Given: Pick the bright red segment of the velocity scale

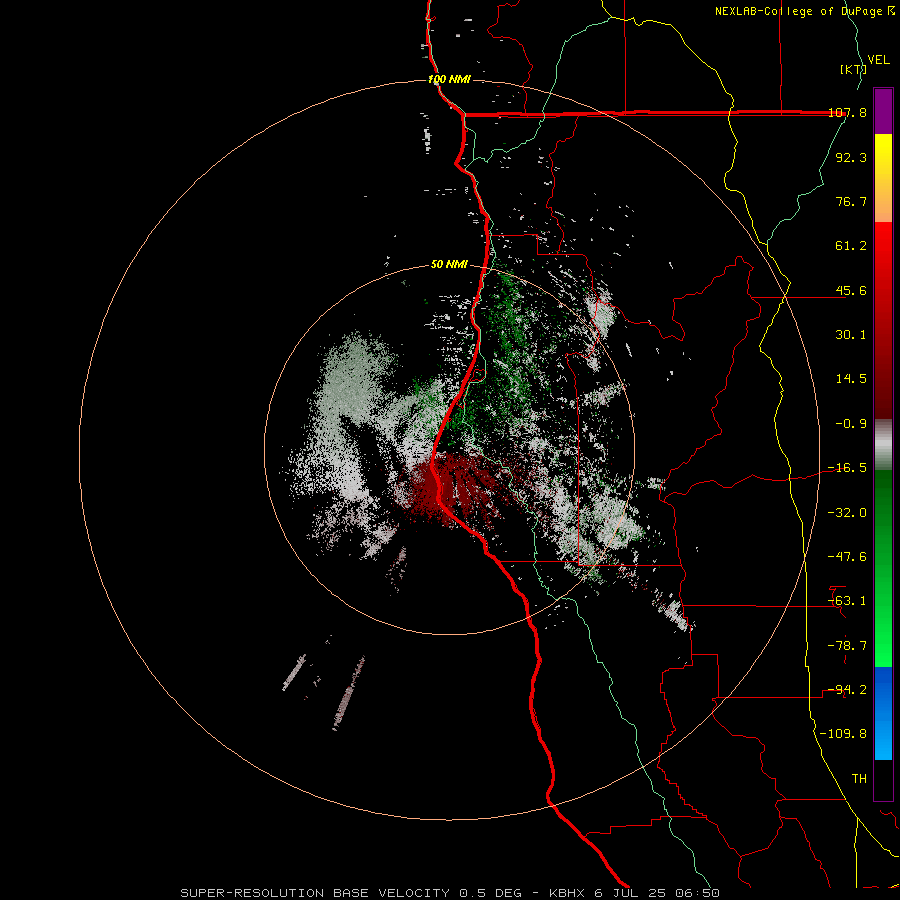Looking at the screenshot, I should pyautogui.click(x=883, y=320).
